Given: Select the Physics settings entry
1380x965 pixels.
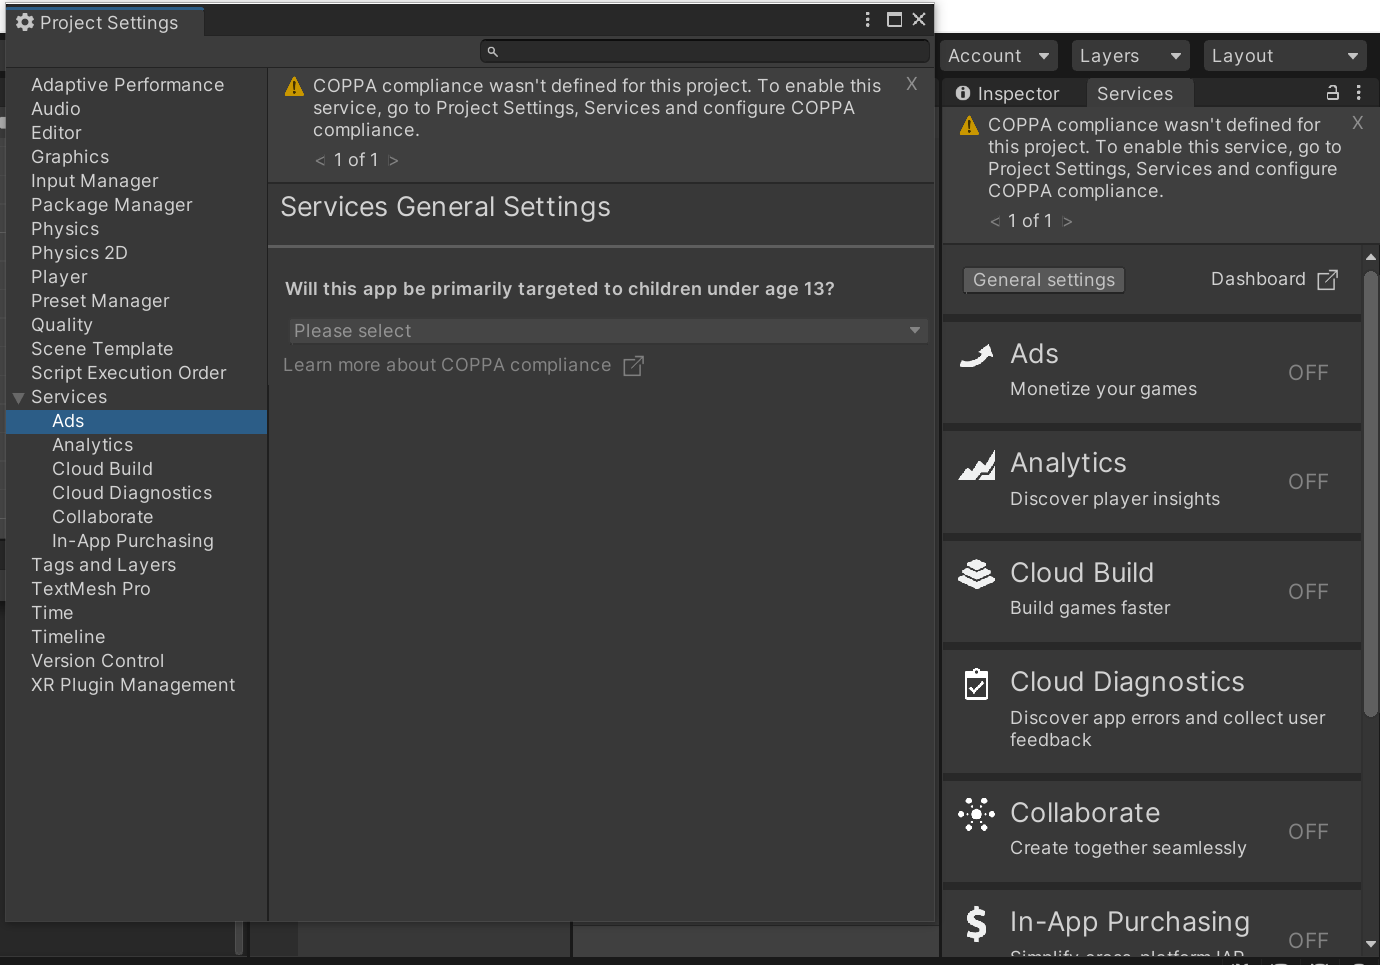Looking at the screenshot, I should [x=65, y=229].
